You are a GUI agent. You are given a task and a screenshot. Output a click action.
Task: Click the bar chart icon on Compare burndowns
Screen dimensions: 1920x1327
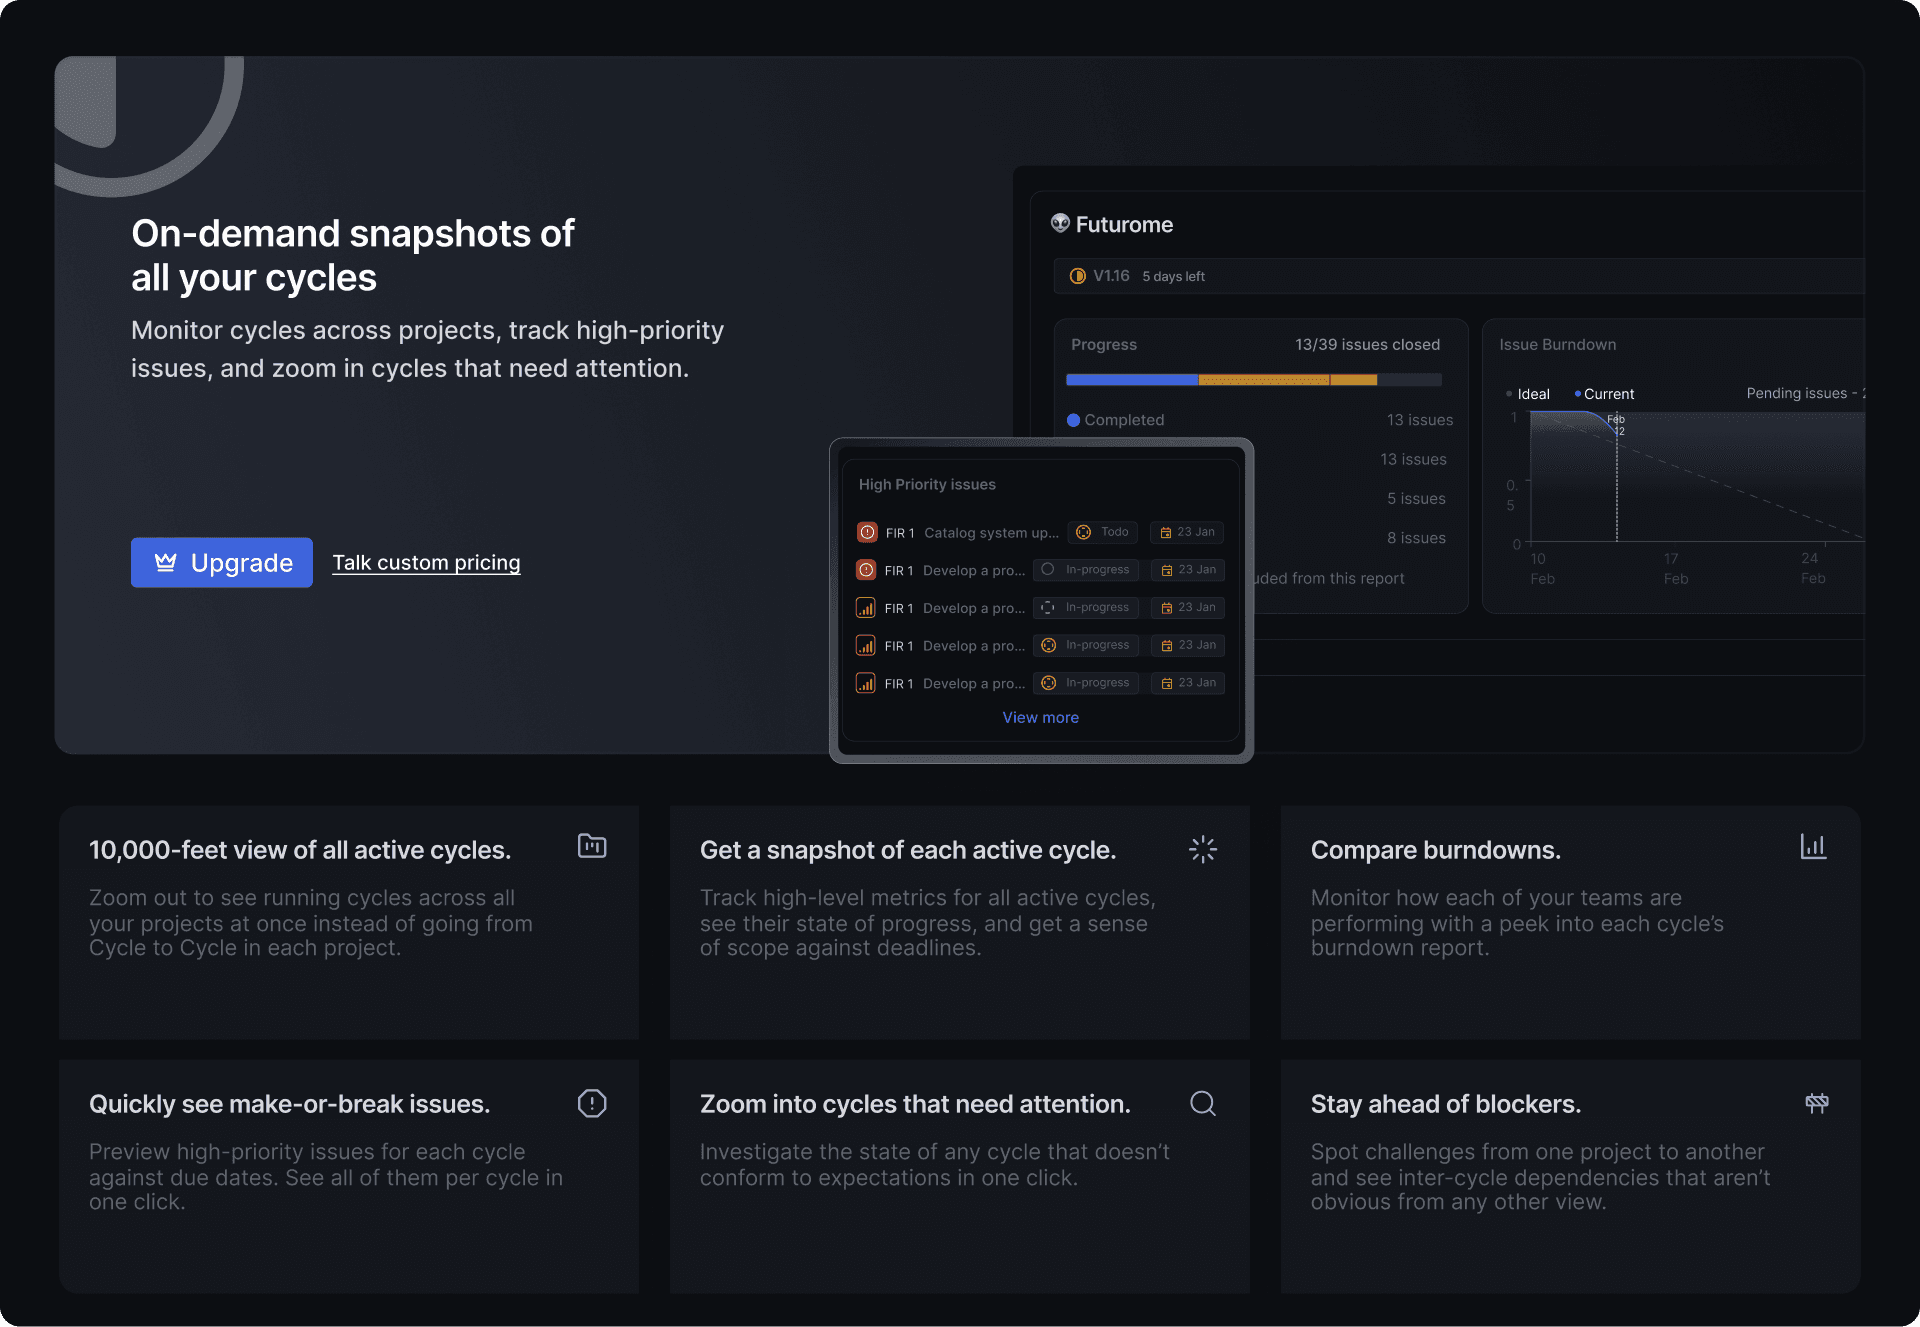[x=1813, y=847]
